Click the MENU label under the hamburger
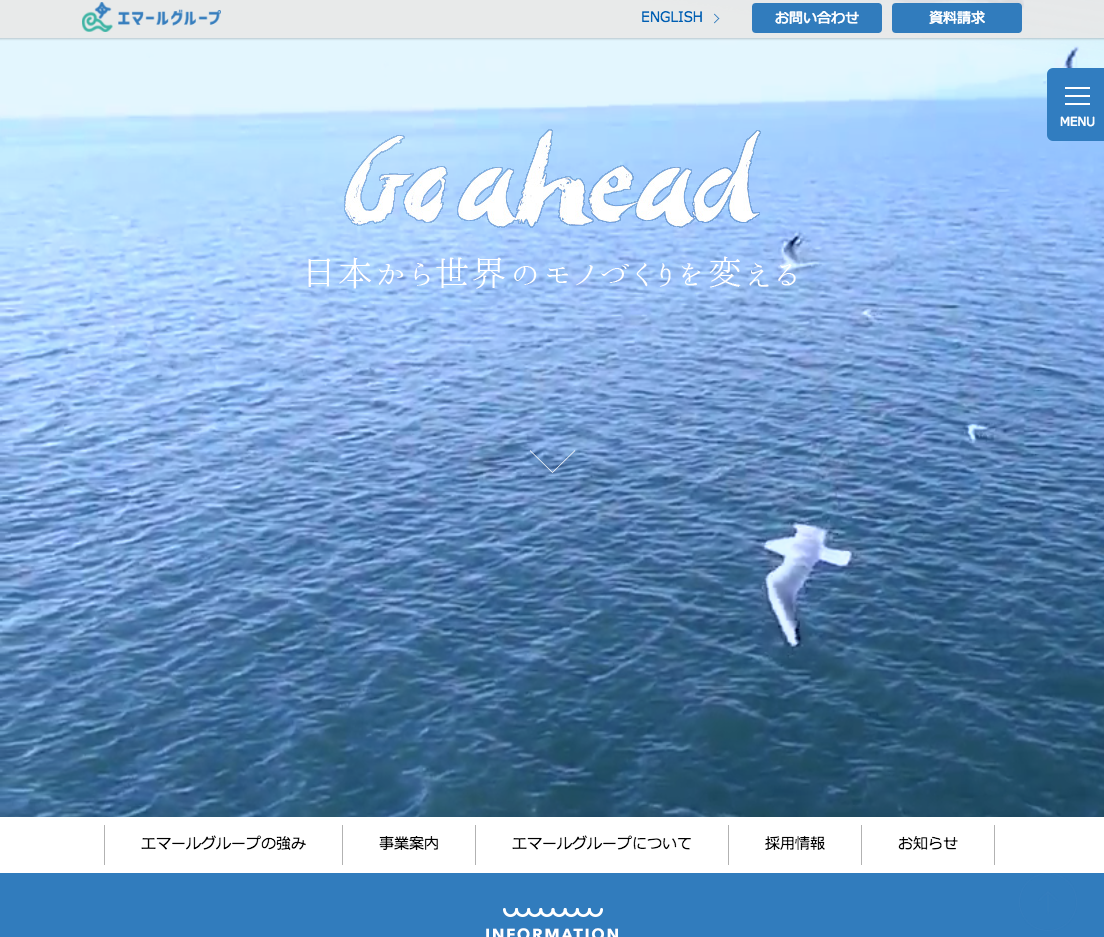 1077,122
